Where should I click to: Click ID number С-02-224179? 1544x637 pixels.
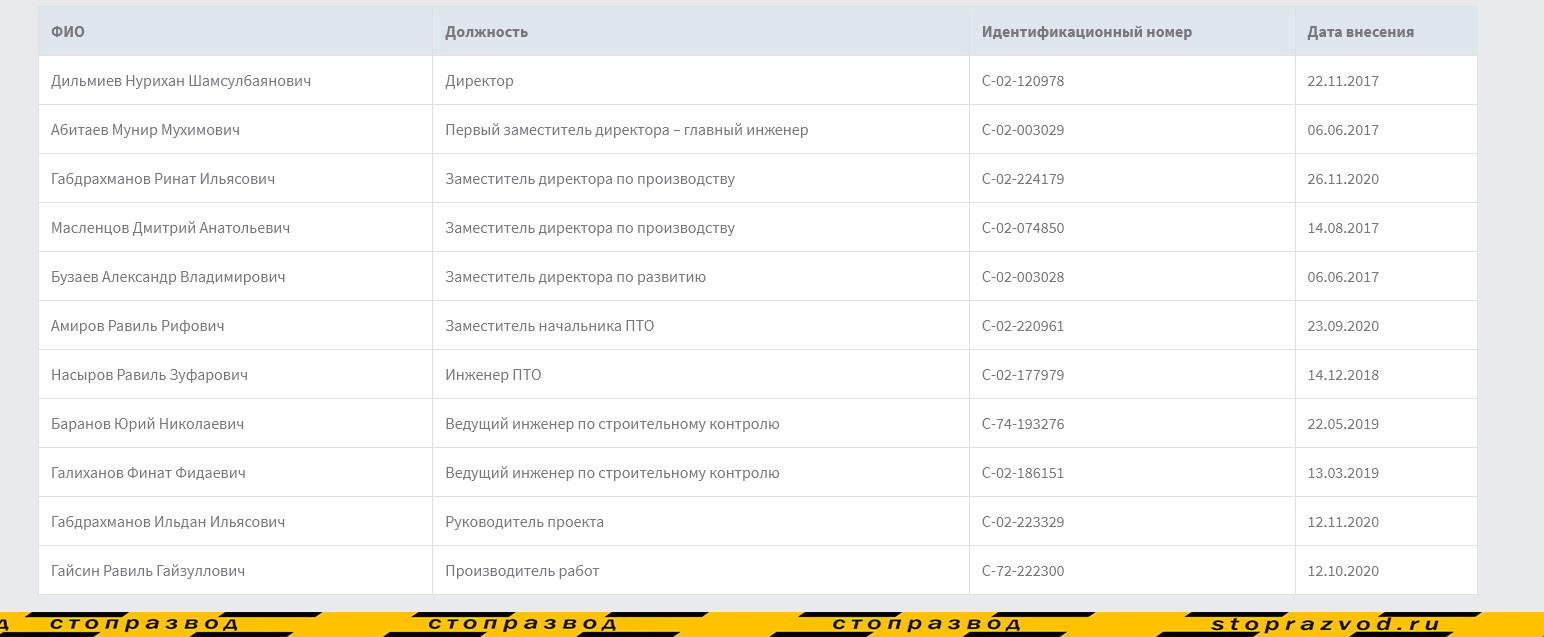(x=1023, y=179)
